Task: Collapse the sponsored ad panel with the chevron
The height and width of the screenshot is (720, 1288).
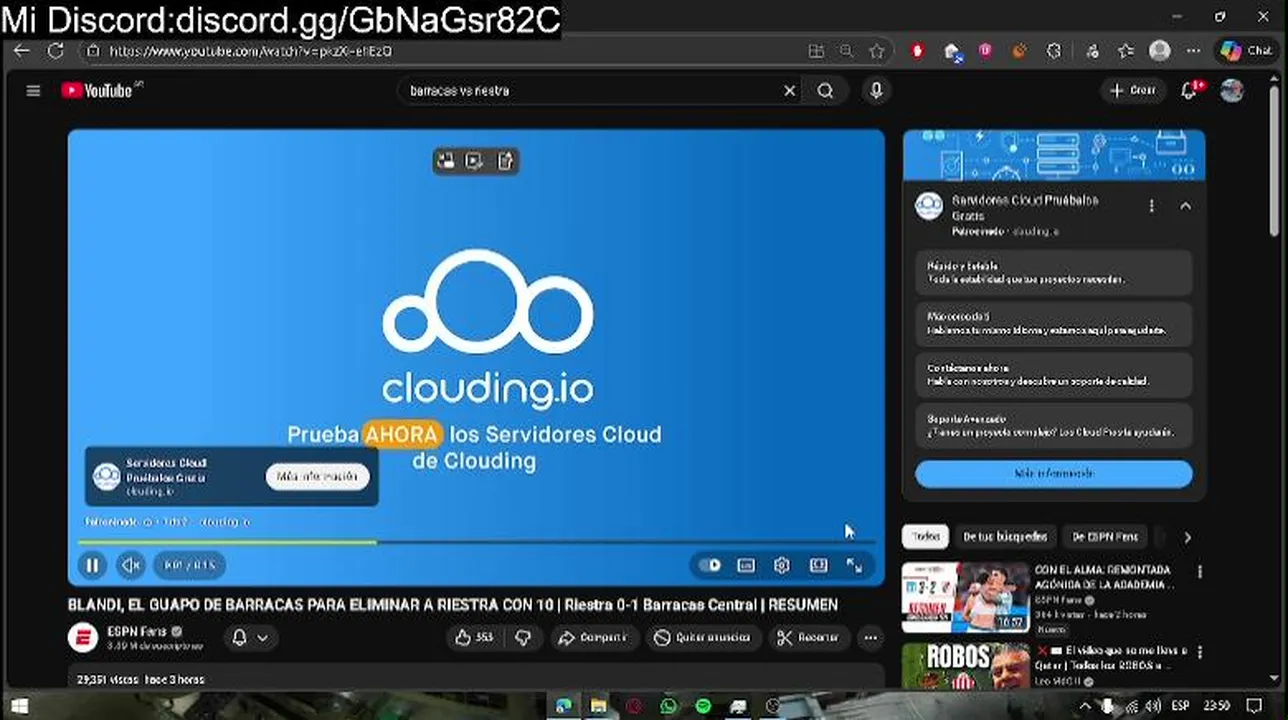Action: coord(1185,206)
